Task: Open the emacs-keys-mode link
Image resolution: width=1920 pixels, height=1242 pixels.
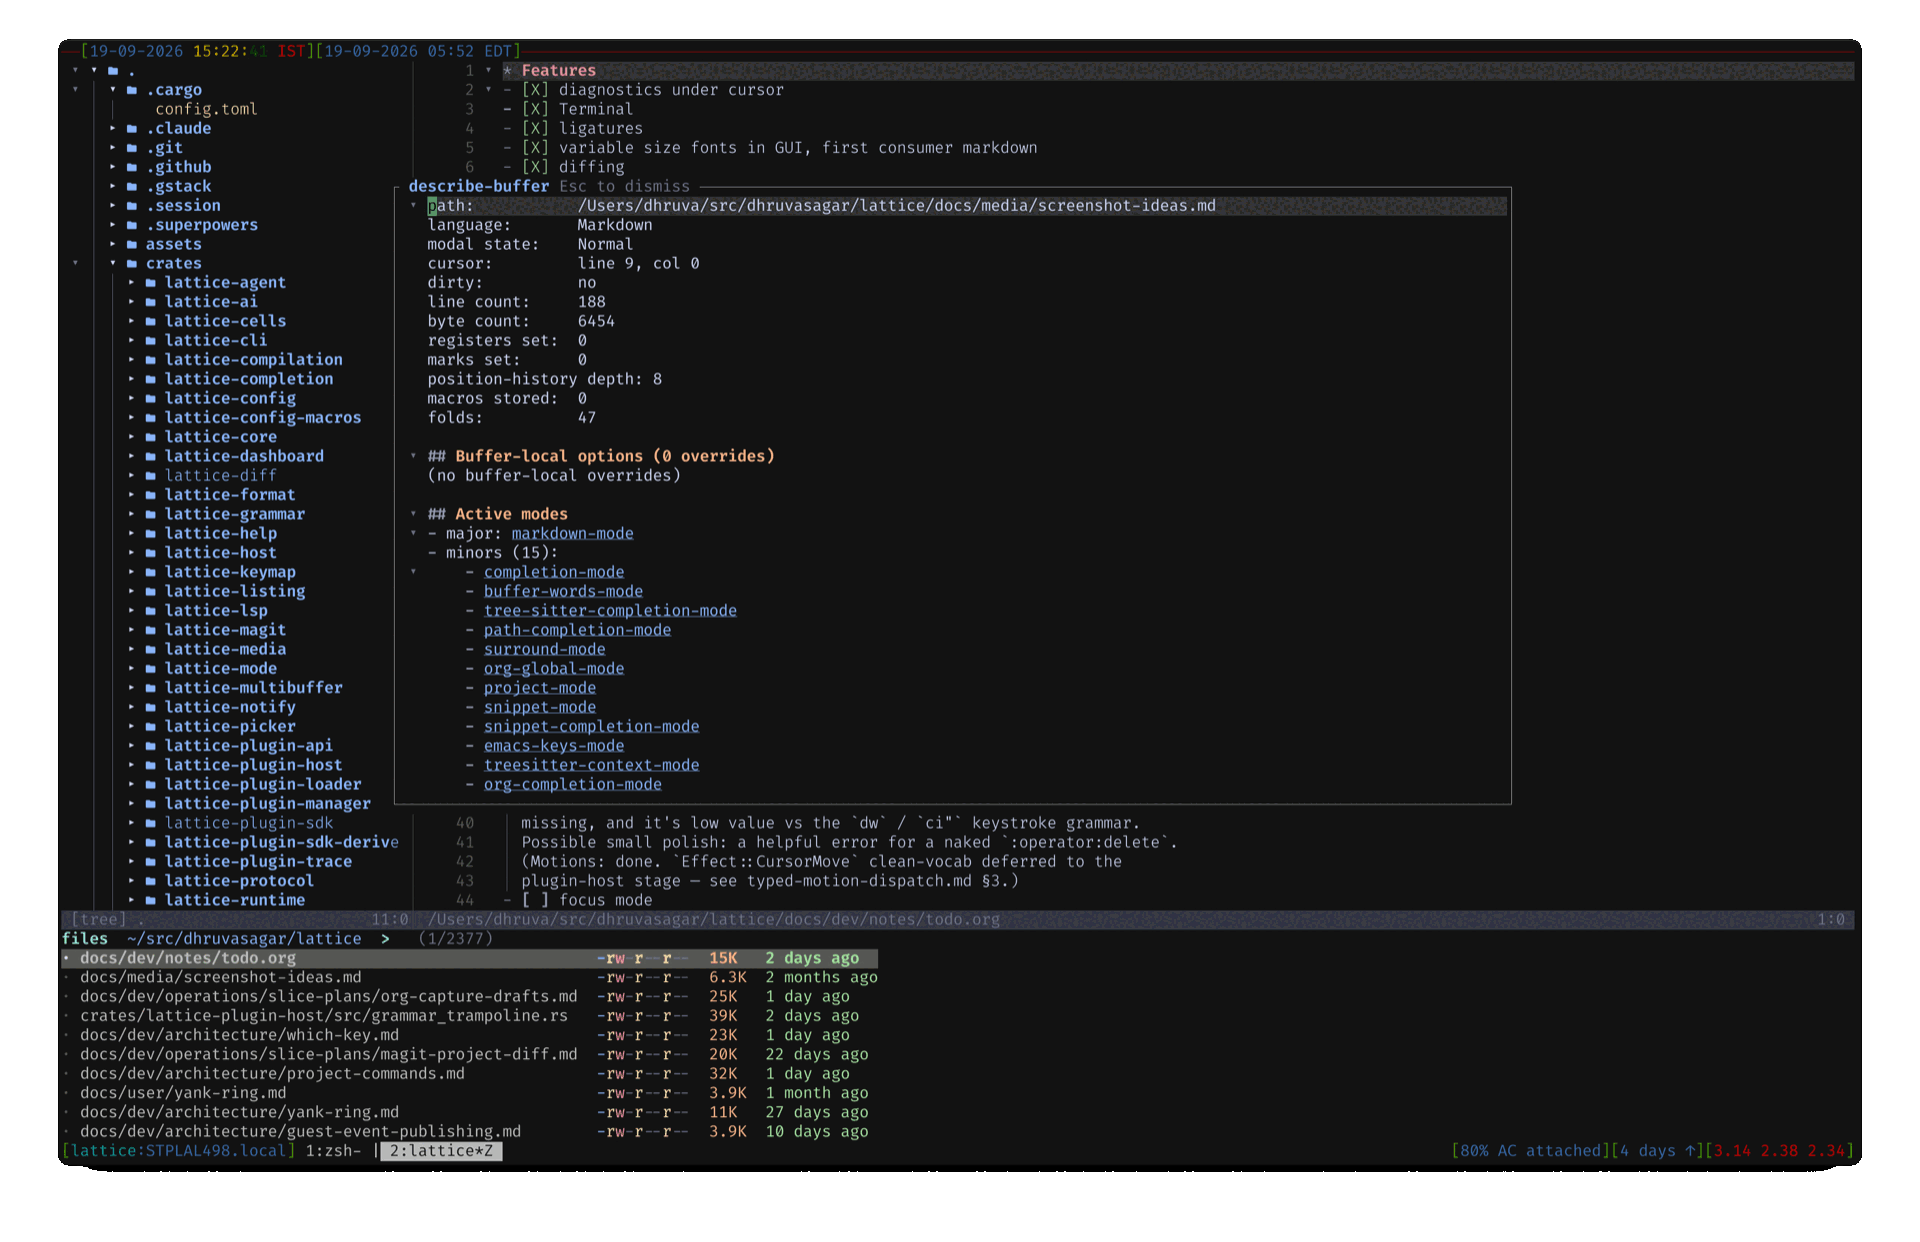Action: [x=554, y=746]
